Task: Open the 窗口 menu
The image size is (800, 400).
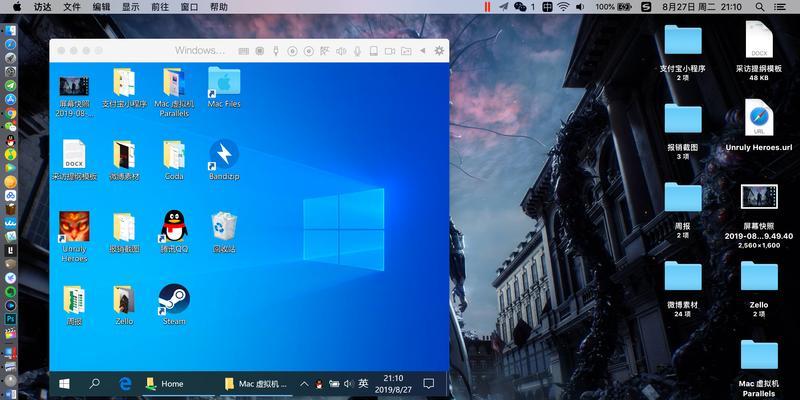Action: coord(189,7)
